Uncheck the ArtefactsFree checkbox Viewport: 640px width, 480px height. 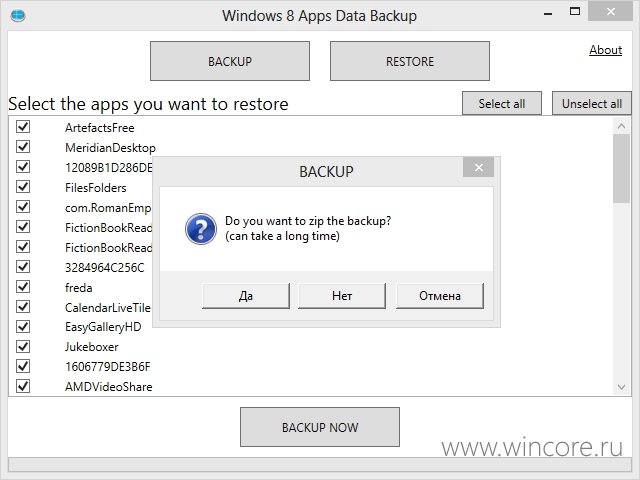click(x=23, y=127)
